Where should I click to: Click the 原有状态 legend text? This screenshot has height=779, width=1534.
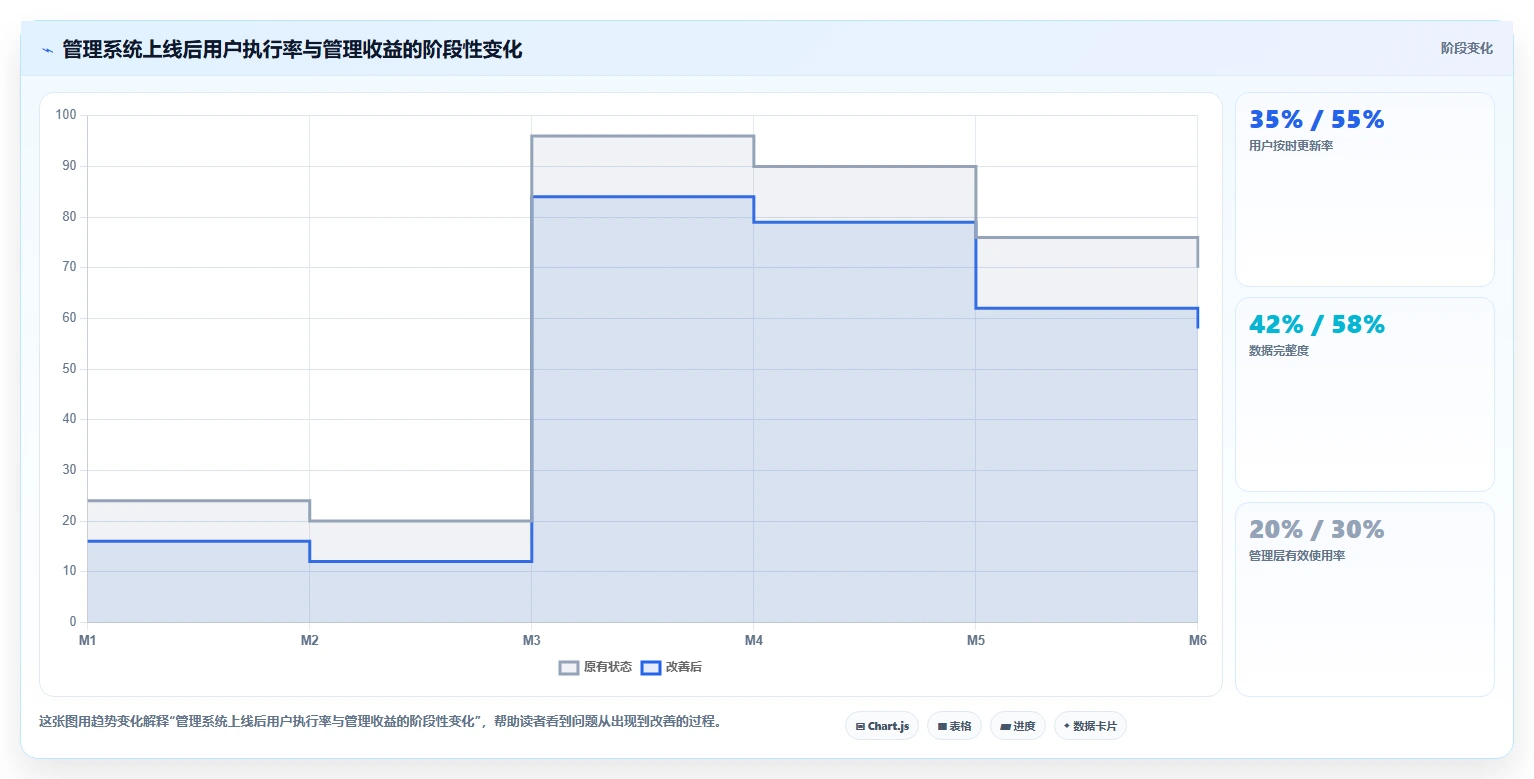pos(608,667)
